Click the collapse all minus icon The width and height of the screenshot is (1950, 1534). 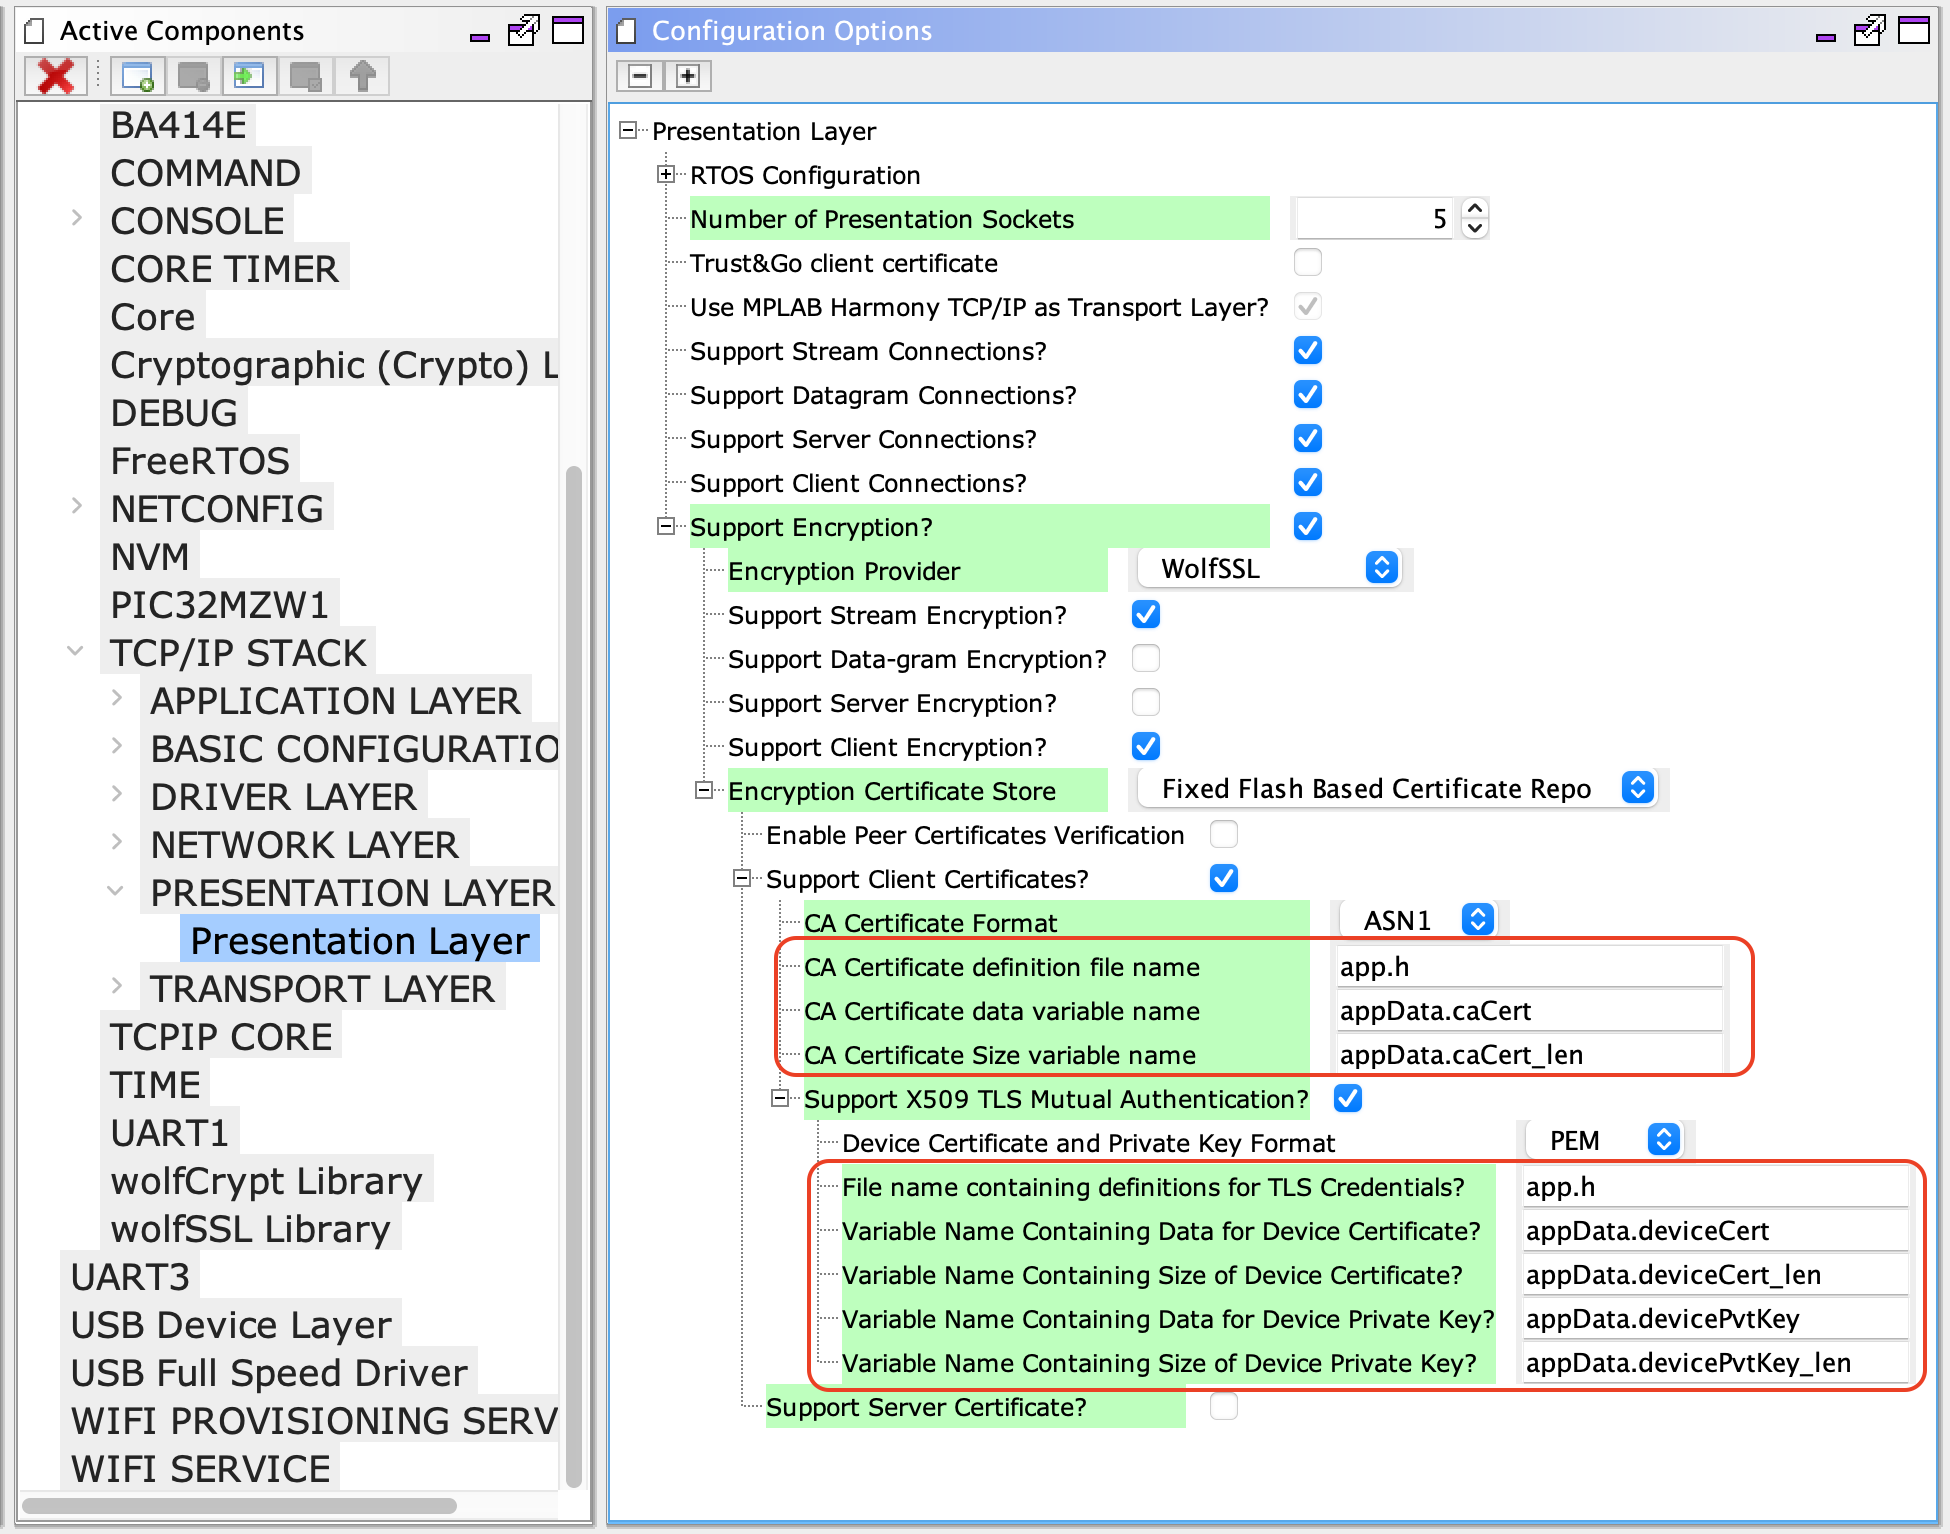click(641, 76)
